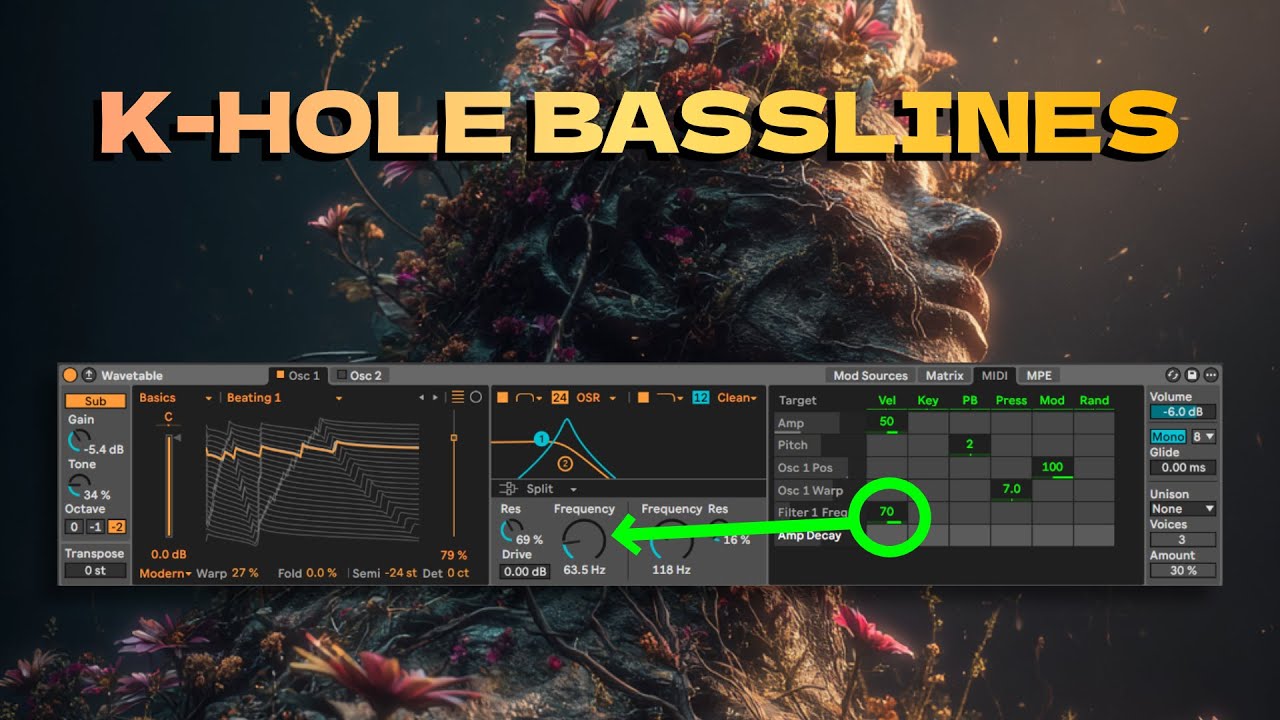Viewport: 1280px width, 720px height.
Task: Click the Rand column header
Action: point(1094,400)
